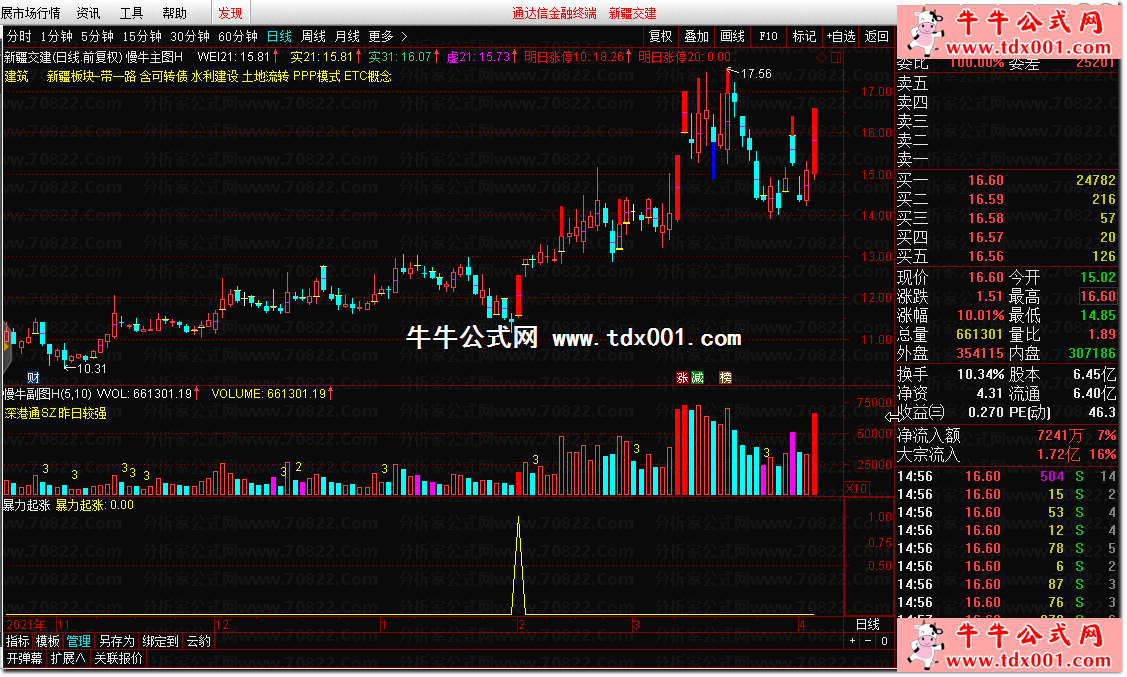Screen dimensions: 1127x677
Task: Click the 开弹幕 button
Action: tap(25, 658)
